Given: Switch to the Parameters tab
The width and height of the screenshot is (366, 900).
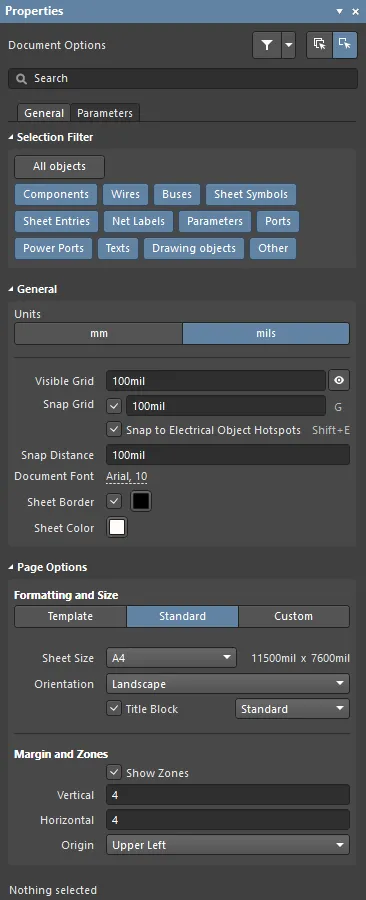Looking at the screenshot, I should [105, 113].
